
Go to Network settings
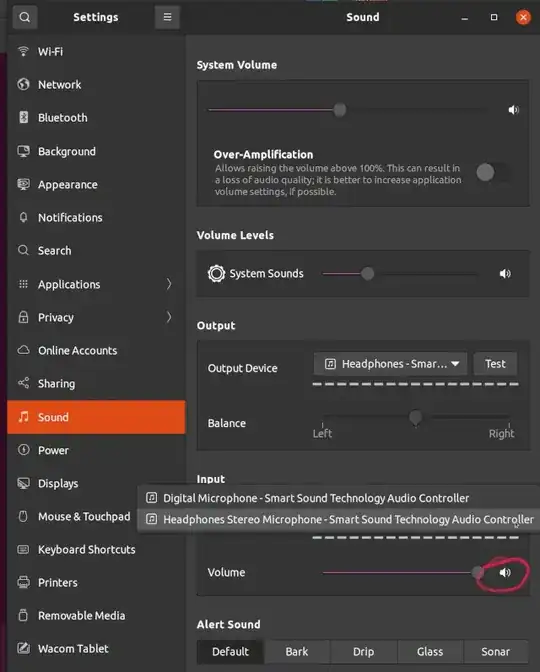(x=96, y=84)
